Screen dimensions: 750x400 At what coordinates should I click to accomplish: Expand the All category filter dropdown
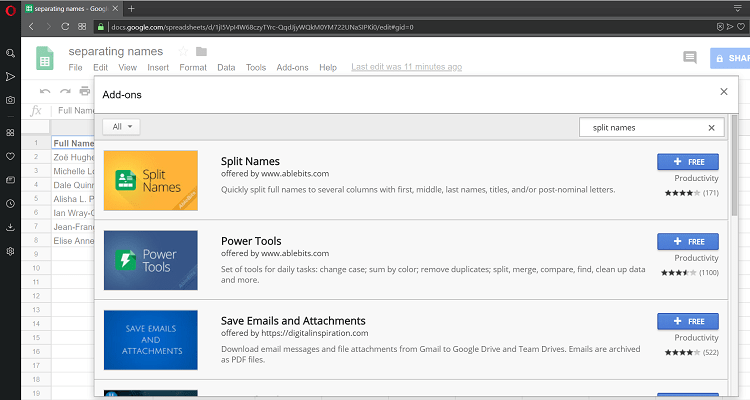[121, 127]
